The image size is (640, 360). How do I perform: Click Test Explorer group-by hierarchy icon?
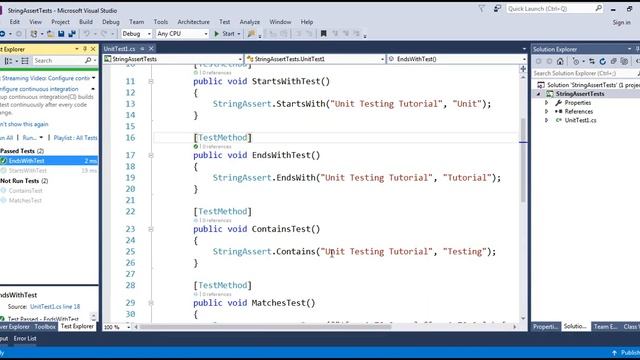pos(8,61)
